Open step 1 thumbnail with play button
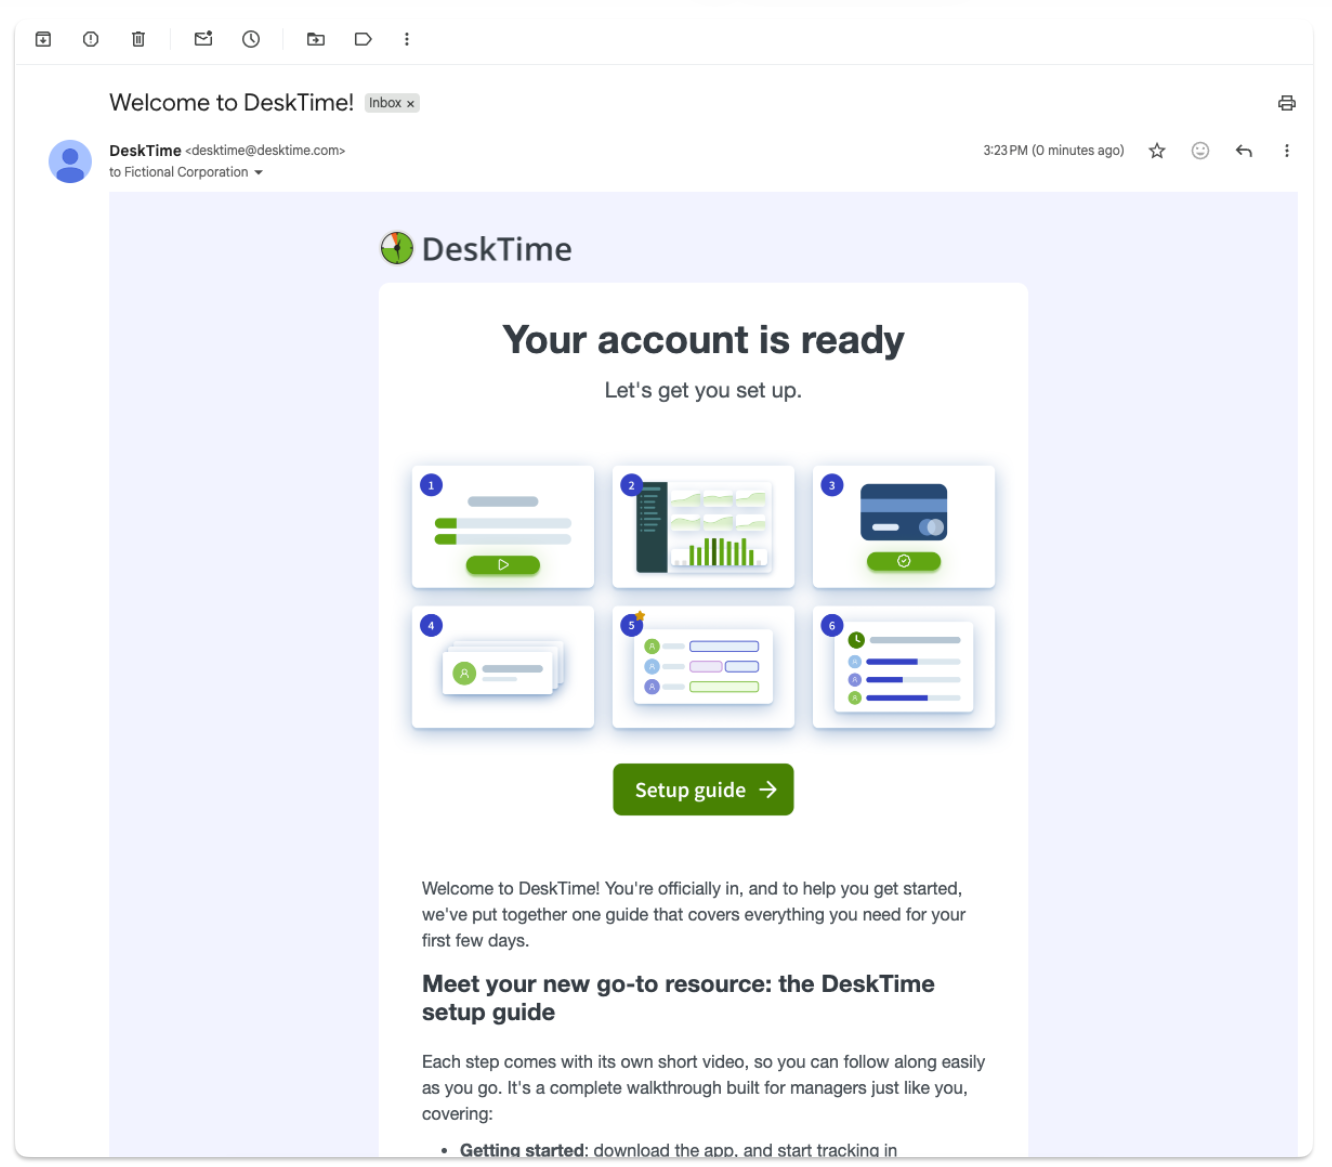This screenshot has width=1332, height=1167. (503, 527)
